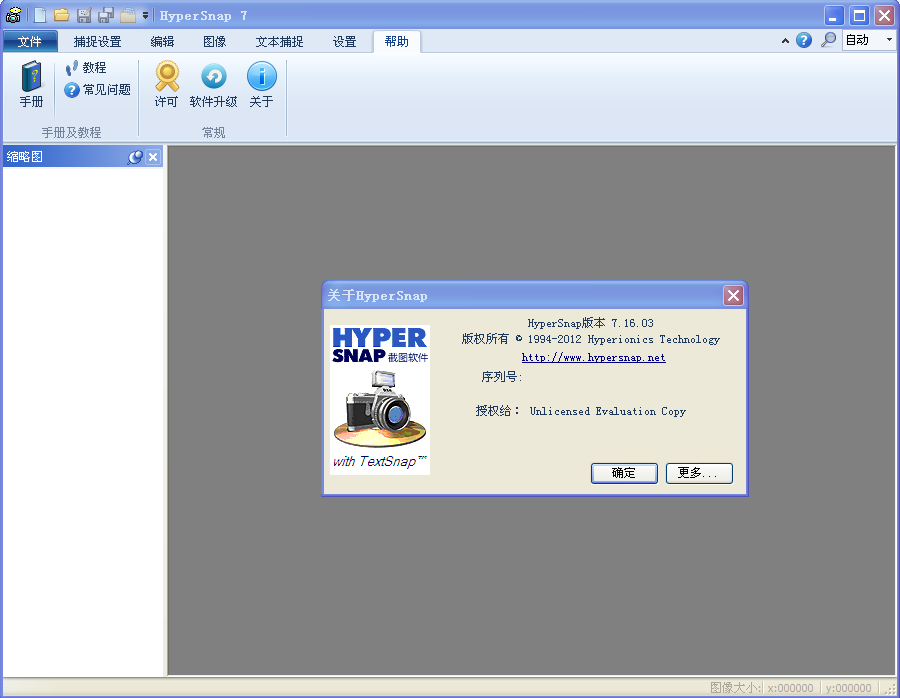Click the 缩略图 panel title
The width and height of the screenshot is (900, 698).
coord(25,157)
